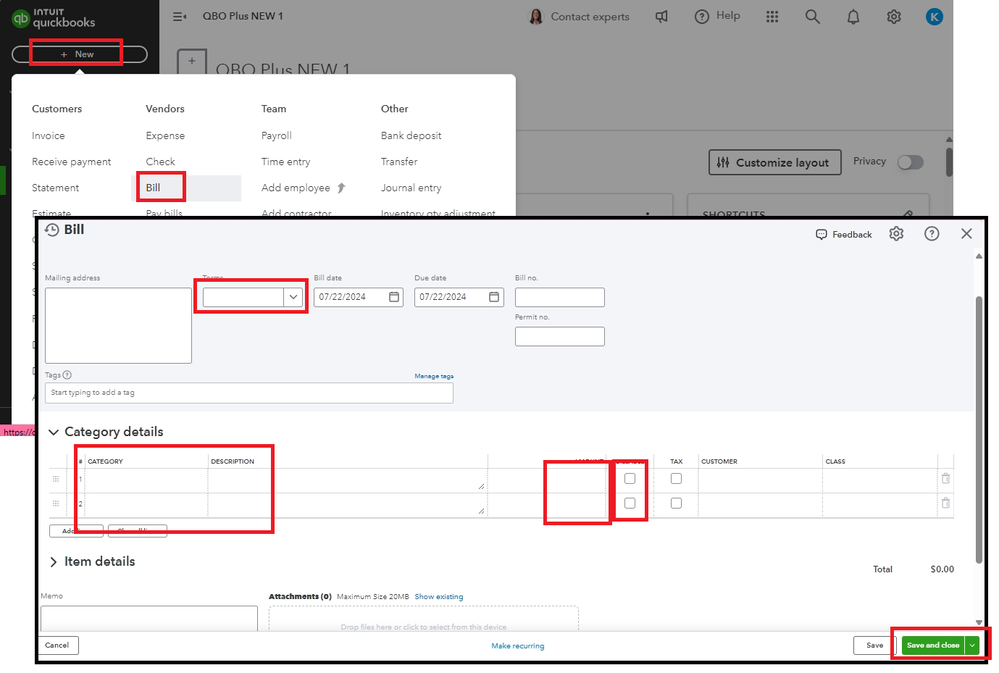
Task: Click the Save and close button
Action: pyautogui.click(x=933, y=645)
